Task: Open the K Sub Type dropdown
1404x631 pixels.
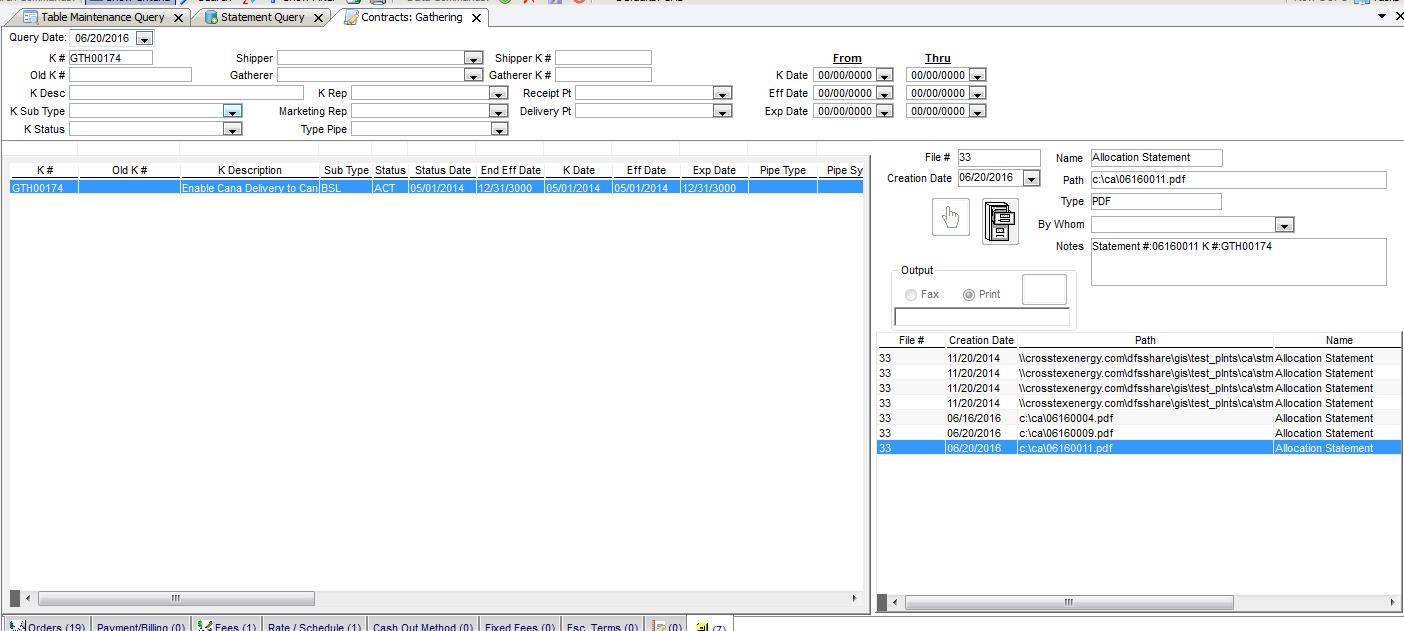Action: point(232,112)
